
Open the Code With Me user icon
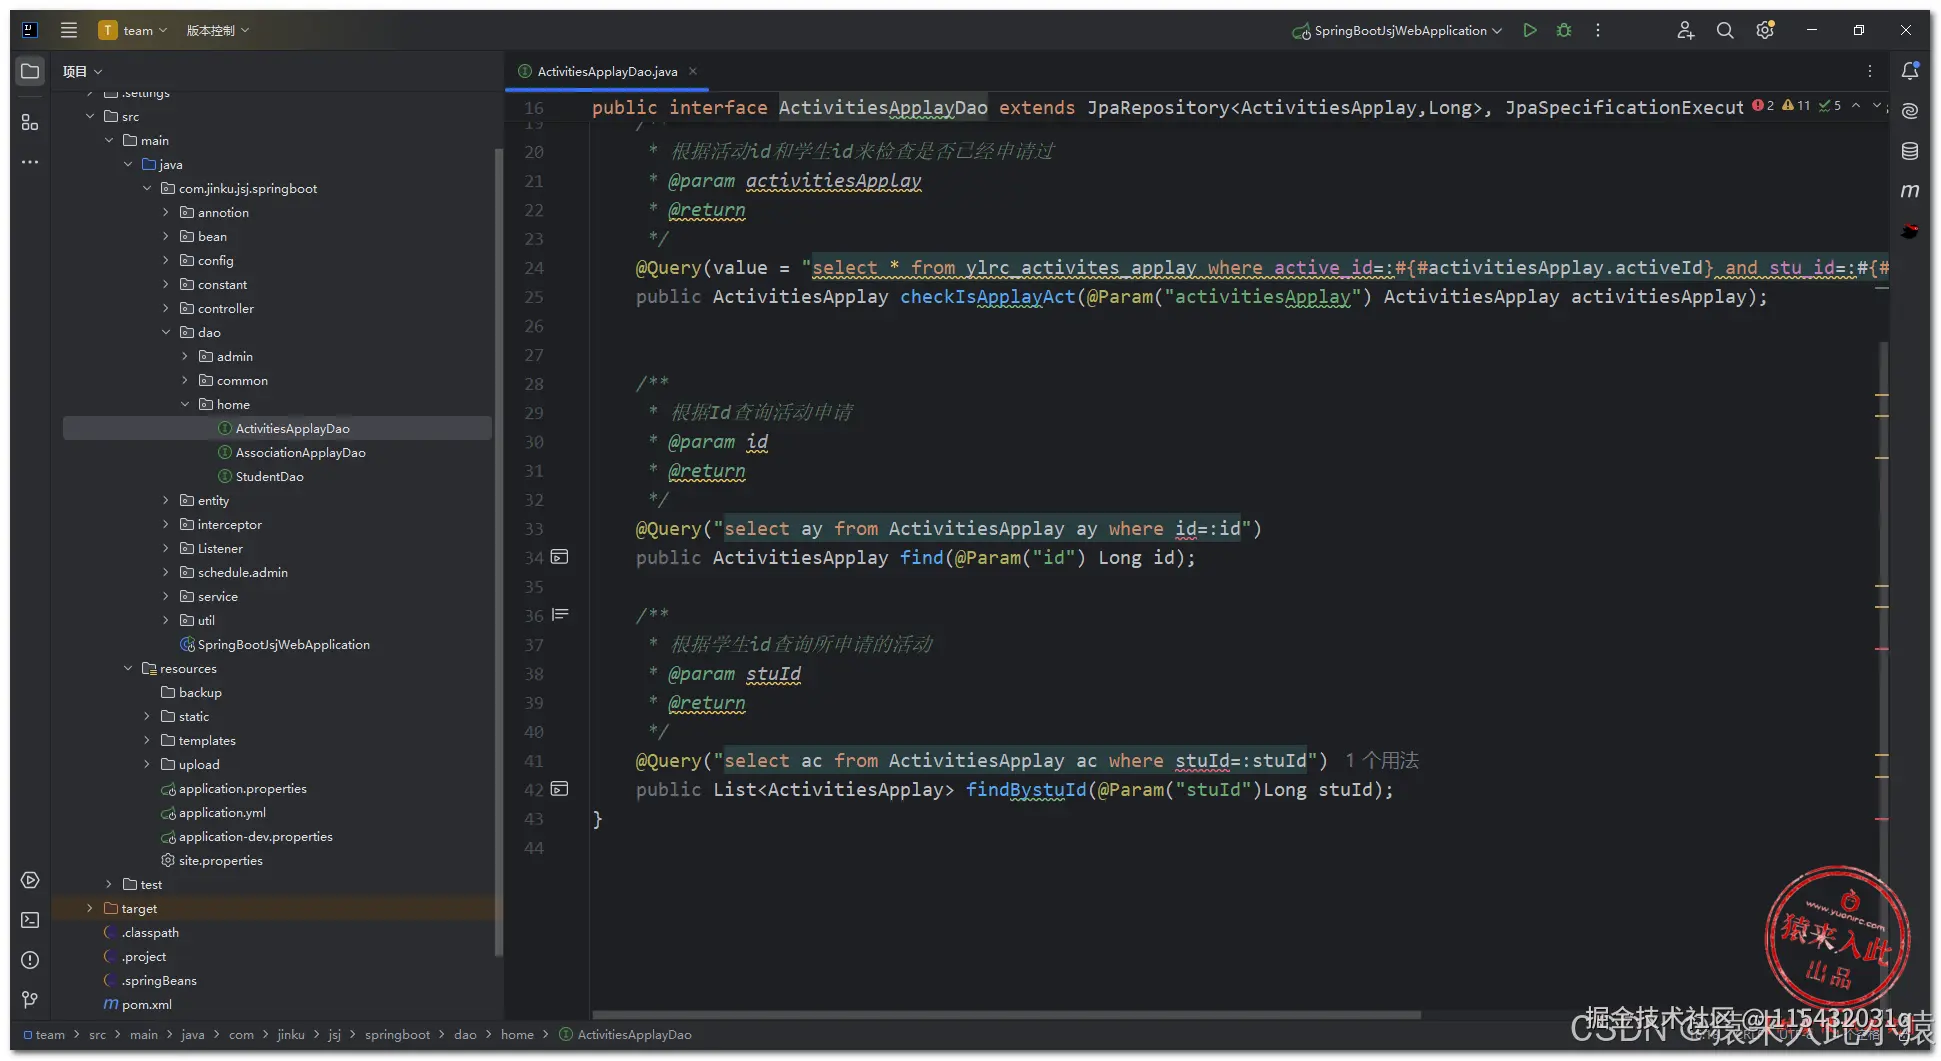click(1685, 30)
